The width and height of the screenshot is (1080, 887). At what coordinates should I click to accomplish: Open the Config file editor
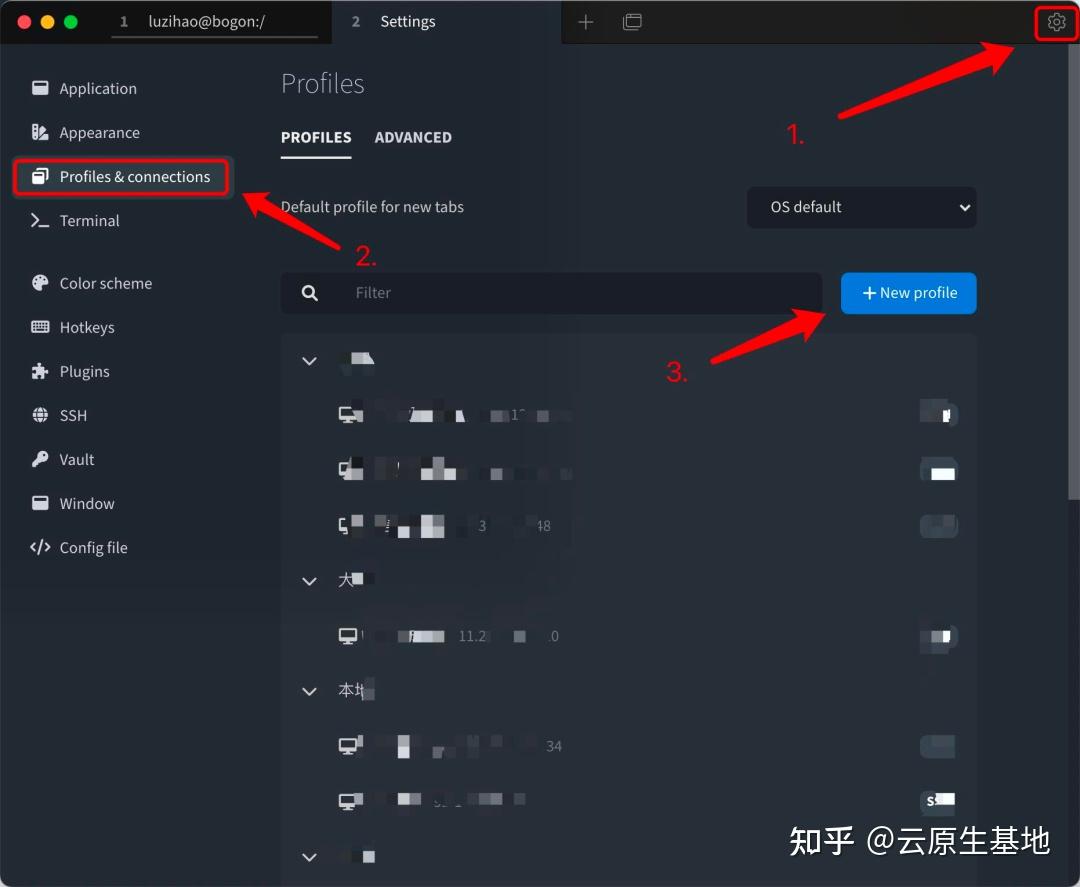pos(93,547)
